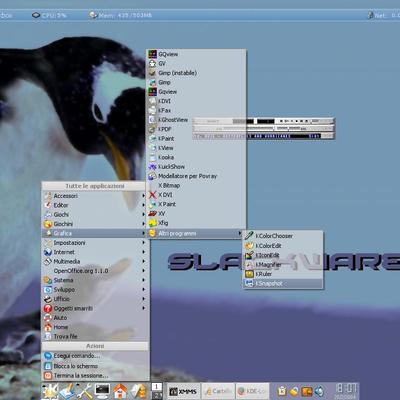400x400 pixels.
Task: Expand the Internet submenu arrow
Action: point(144,252)
